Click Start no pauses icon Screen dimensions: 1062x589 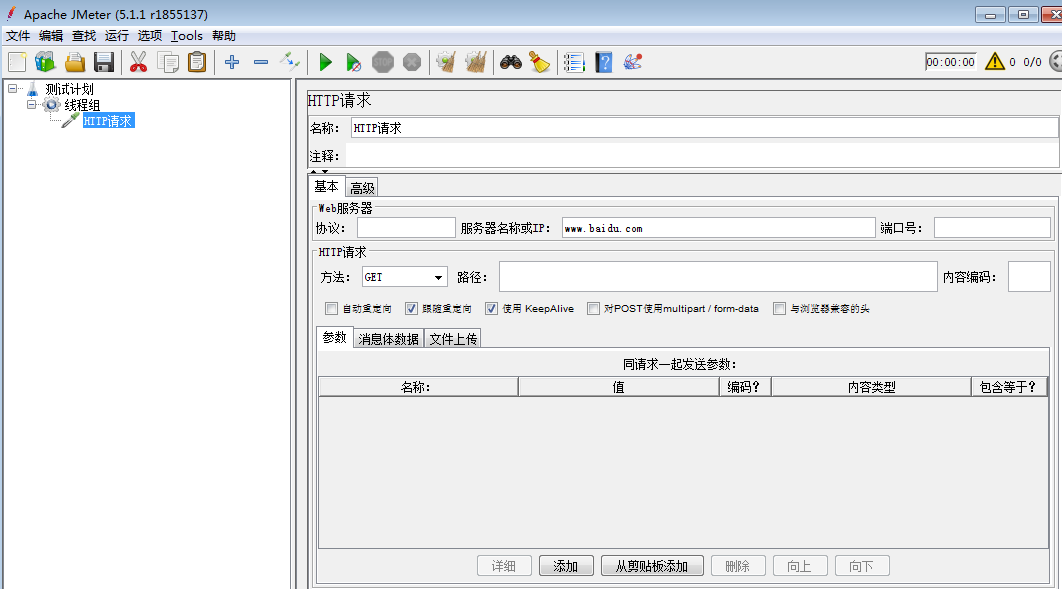tap(354, 62)
